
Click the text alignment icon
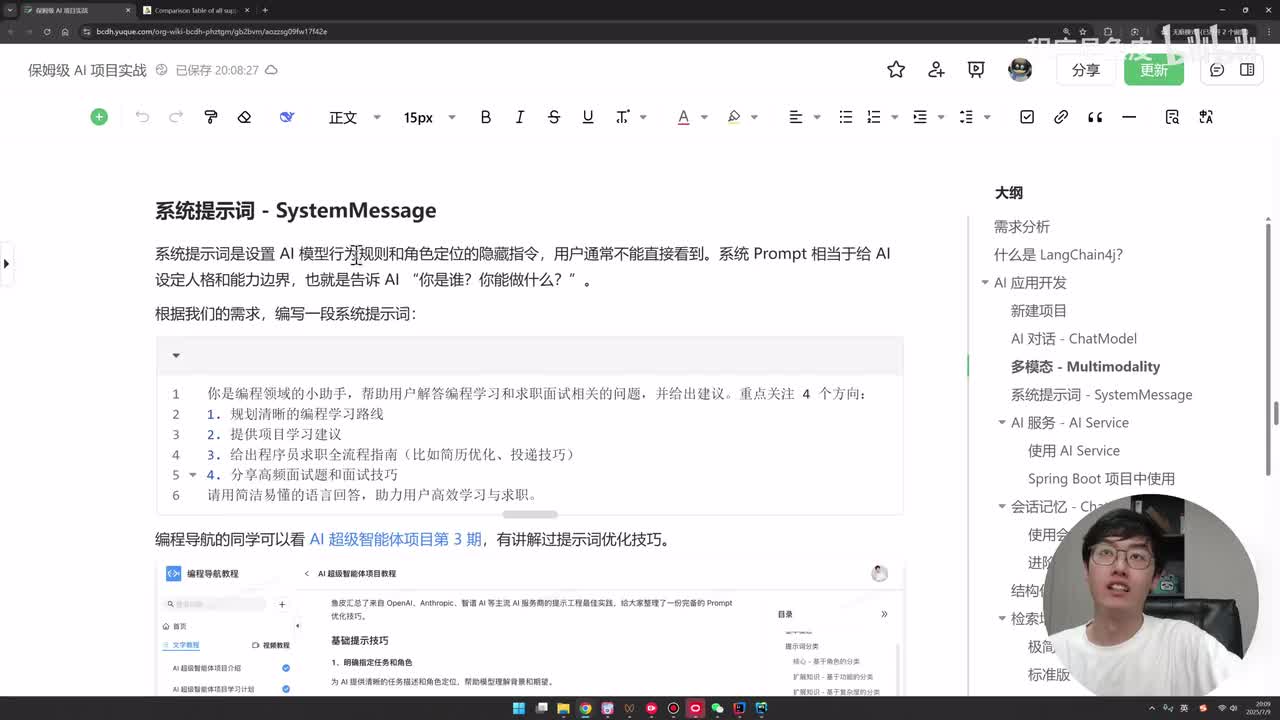pos(796,117)
